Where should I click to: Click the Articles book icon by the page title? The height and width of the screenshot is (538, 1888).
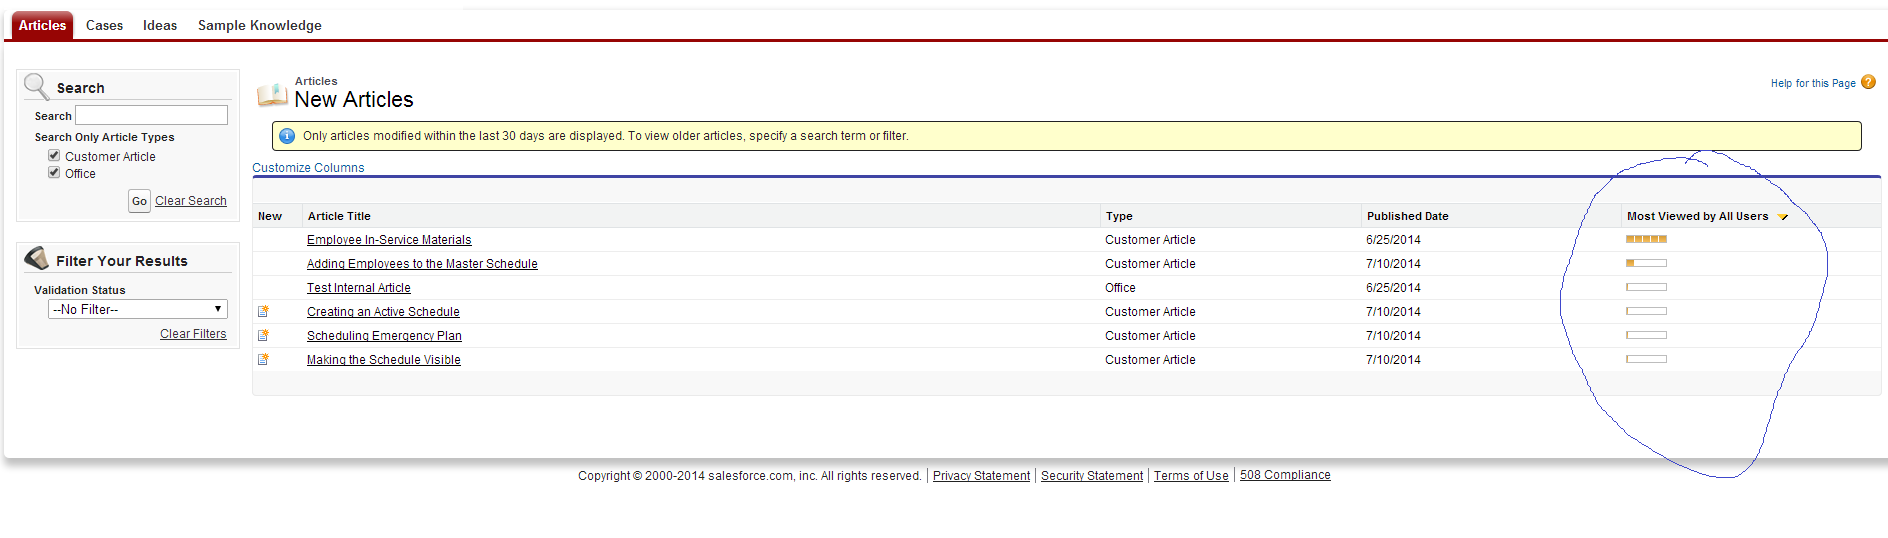272,95
